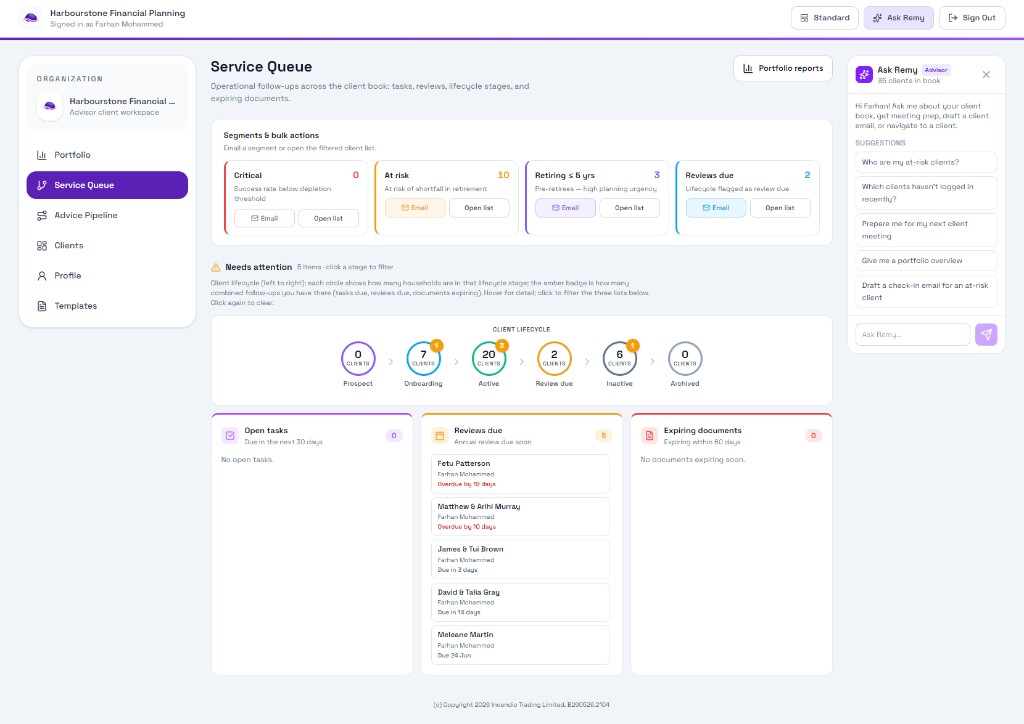Click the Open tasks checklist icon
1024x724 pixels.
pyautogui.click(x=230, y=435)
